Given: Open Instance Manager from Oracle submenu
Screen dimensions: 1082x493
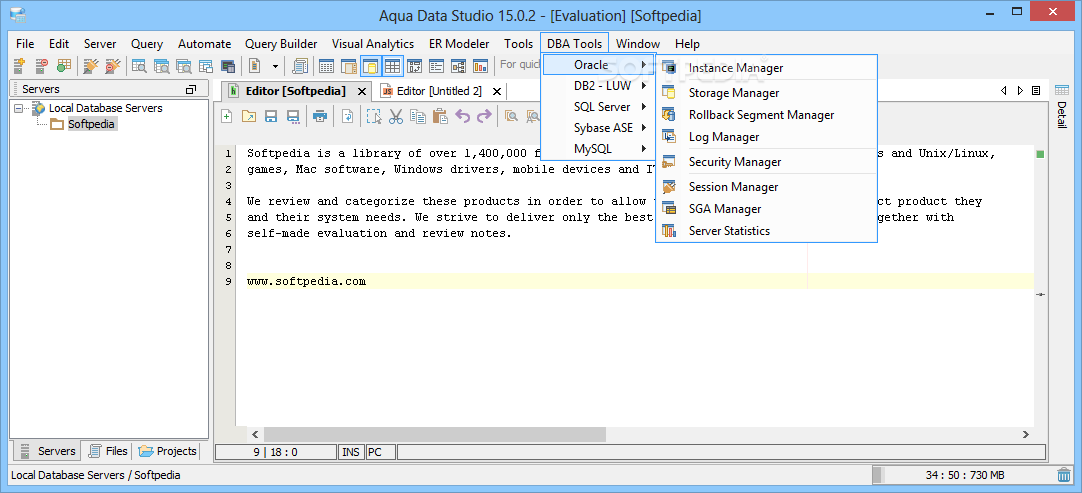Looking at the screenshot, I should pos(767,68).
